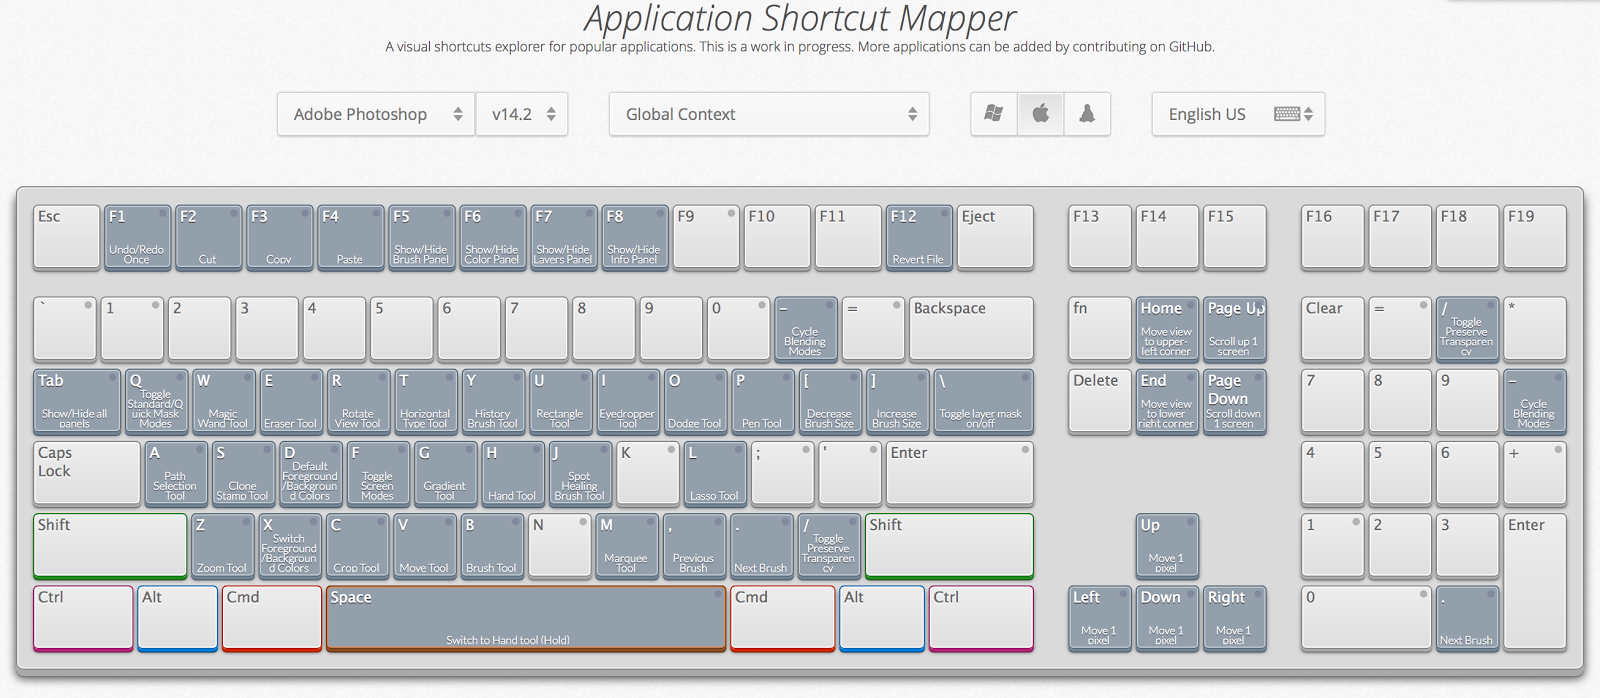This screenshot has height=698, width=1600.
Task: Click the F8 Show/Hide Info Panel key
Action: click(634, 237)
